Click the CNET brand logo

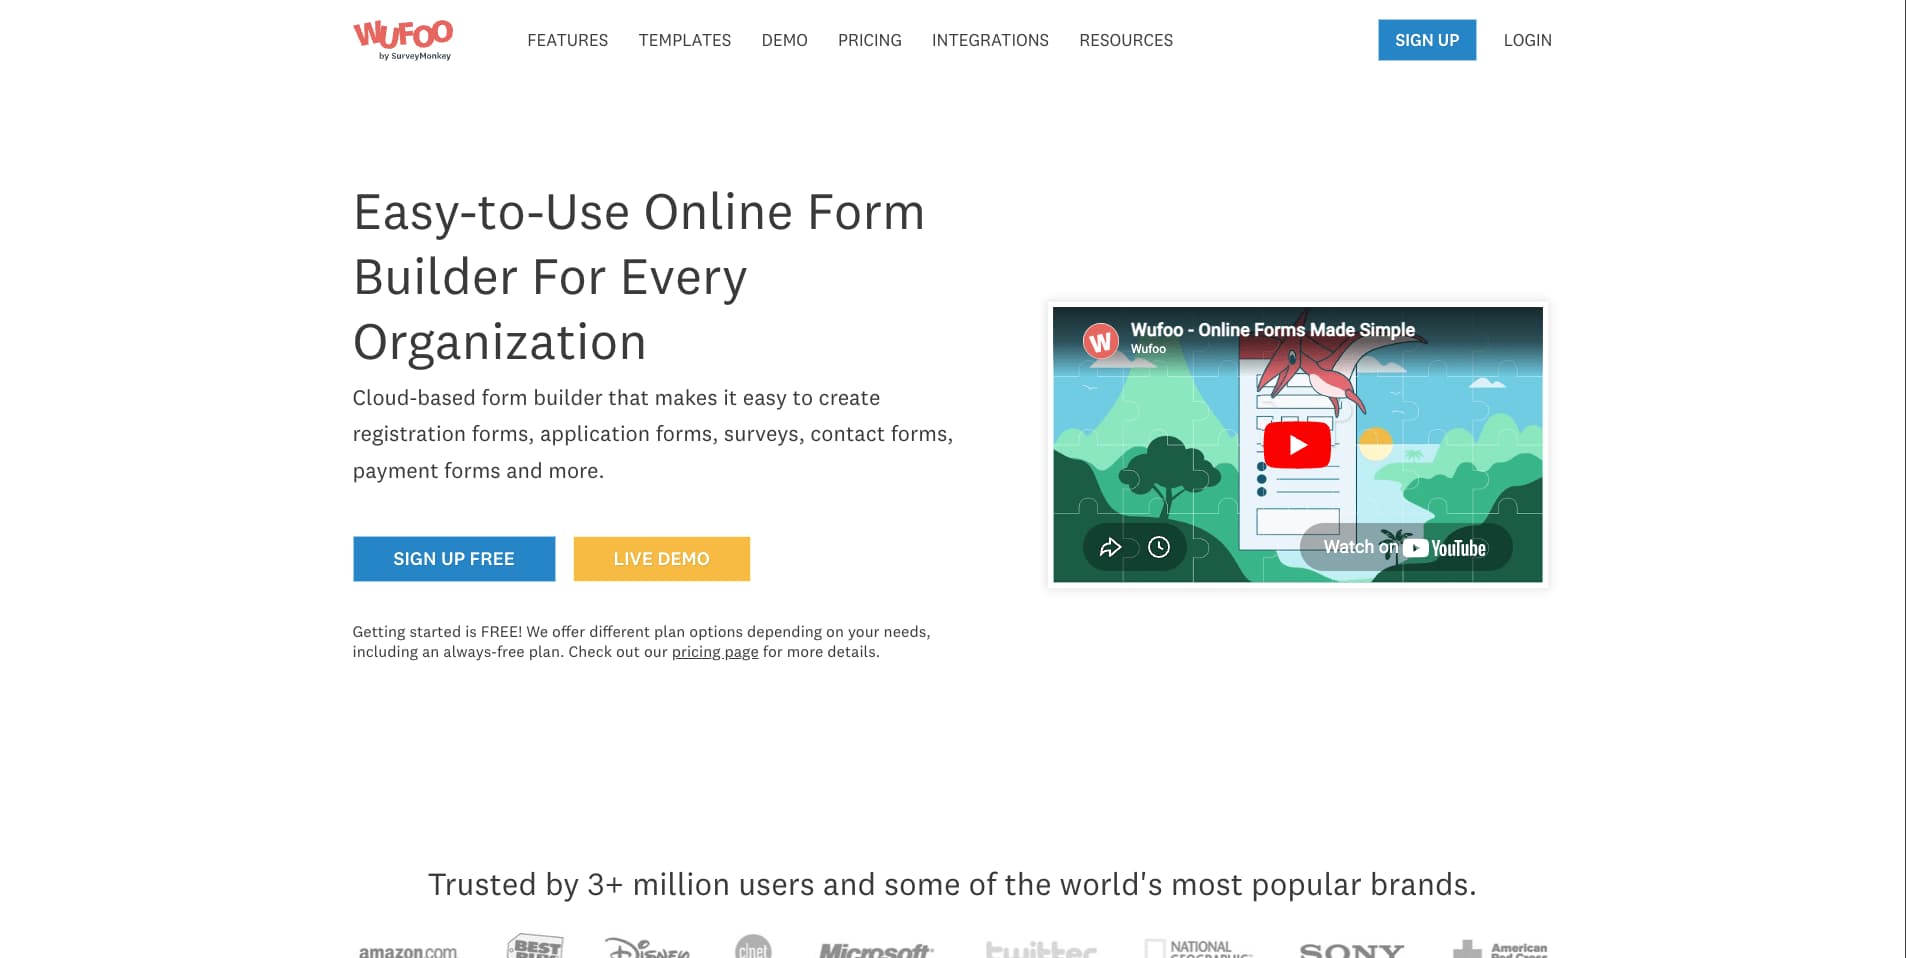[753, 946]
